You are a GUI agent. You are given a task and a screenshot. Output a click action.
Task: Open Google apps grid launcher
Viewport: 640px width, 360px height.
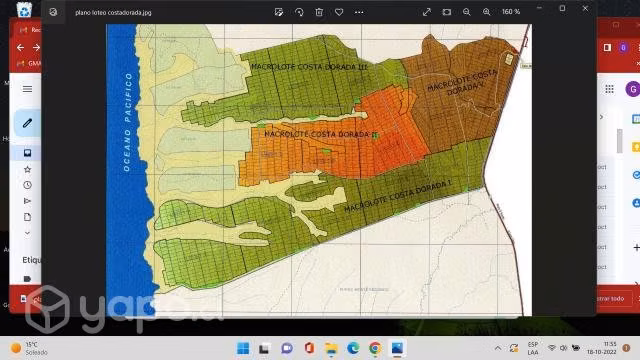coord(609,89)
